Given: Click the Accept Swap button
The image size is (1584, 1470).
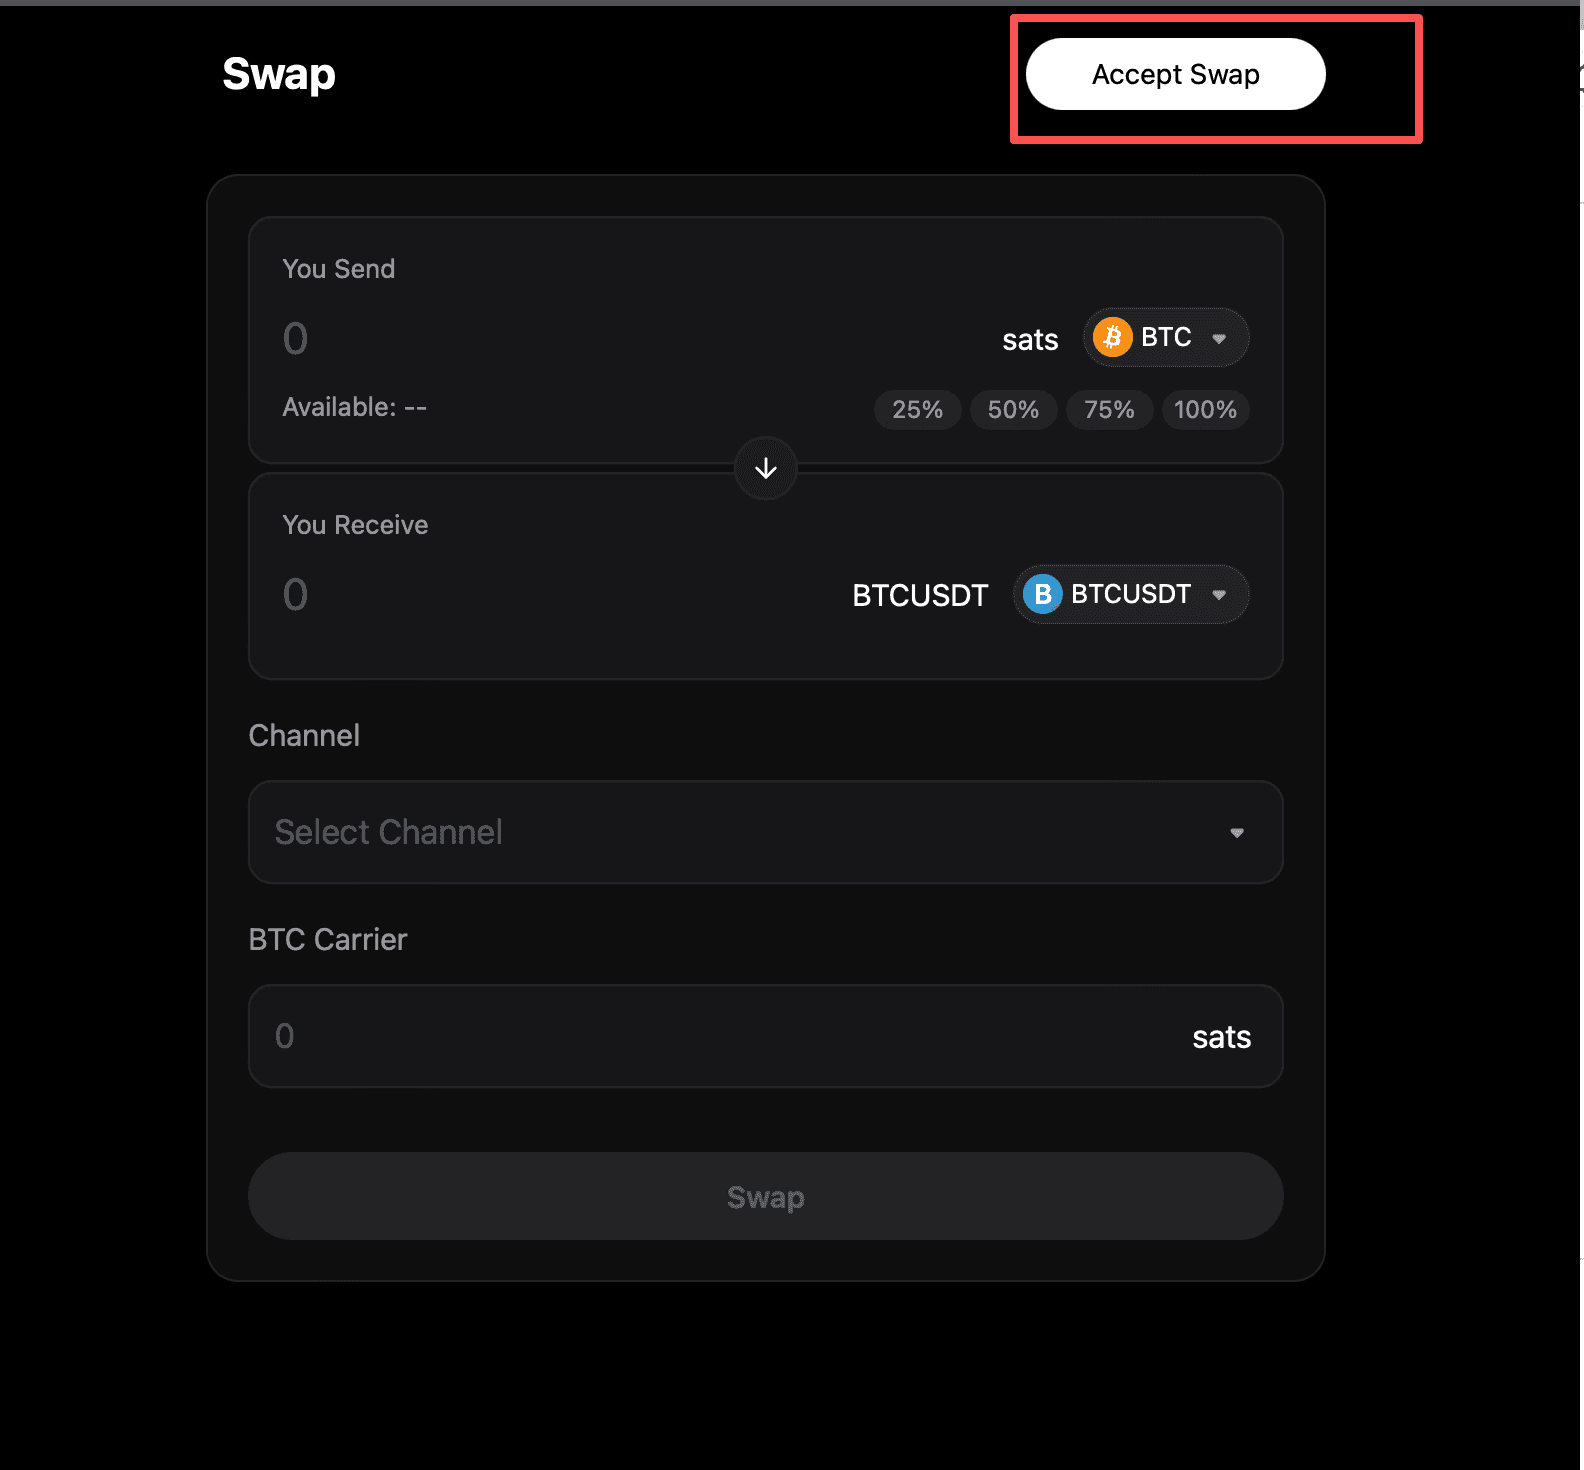Looking at the screenshot, I should click(x=1176, y=74).
